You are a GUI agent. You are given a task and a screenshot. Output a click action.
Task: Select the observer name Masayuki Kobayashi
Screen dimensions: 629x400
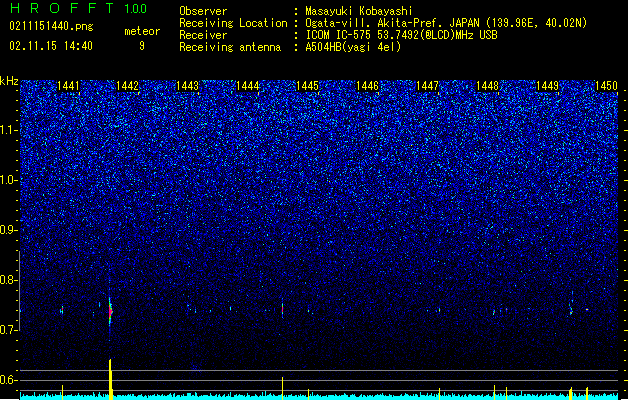point(359,11)
